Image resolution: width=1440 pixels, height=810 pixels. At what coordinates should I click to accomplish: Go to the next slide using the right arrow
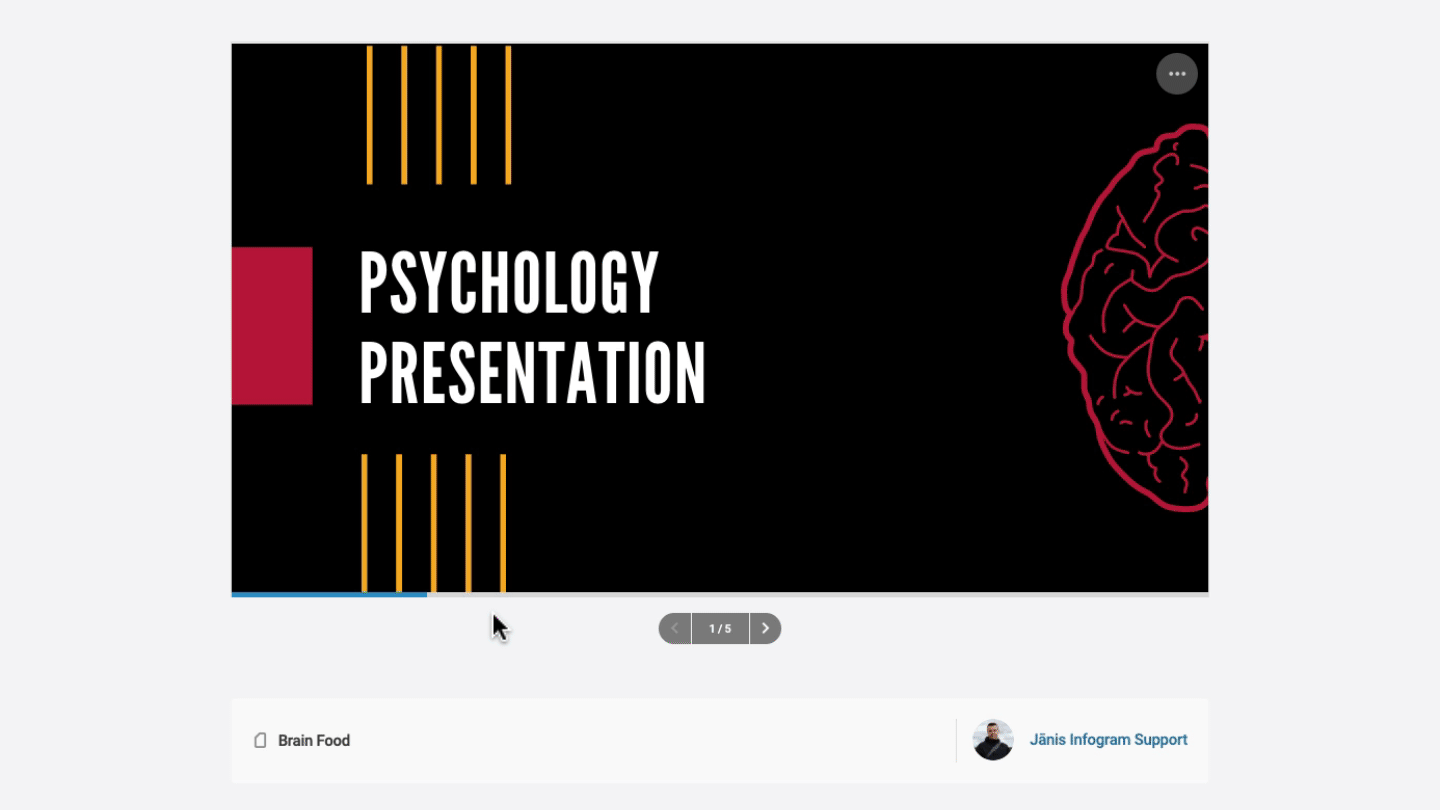[x=765, y=629]
